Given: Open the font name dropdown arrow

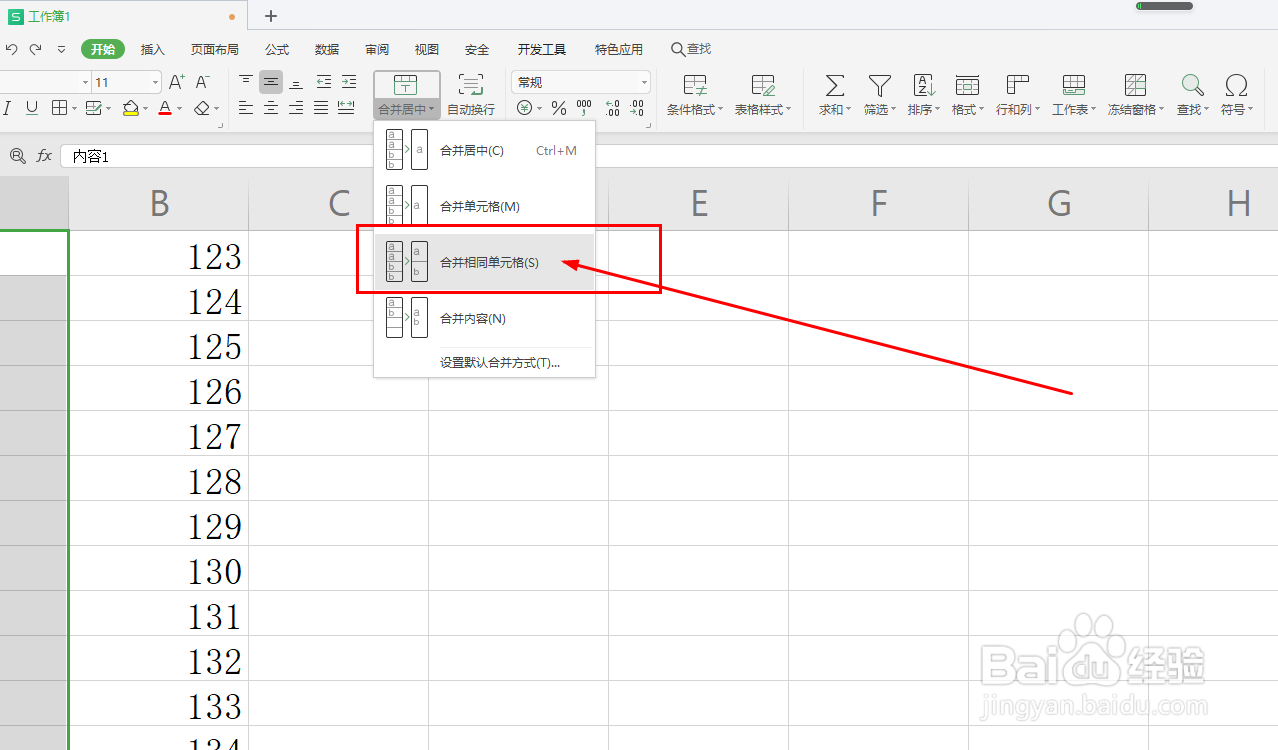Looking at the screenshot, I should coord(85,82).
